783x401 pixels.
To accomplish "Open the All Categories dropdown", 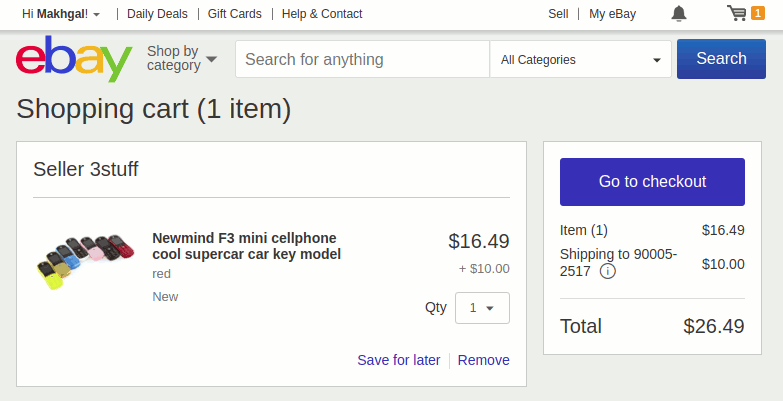I will click(x=581, y=59).
